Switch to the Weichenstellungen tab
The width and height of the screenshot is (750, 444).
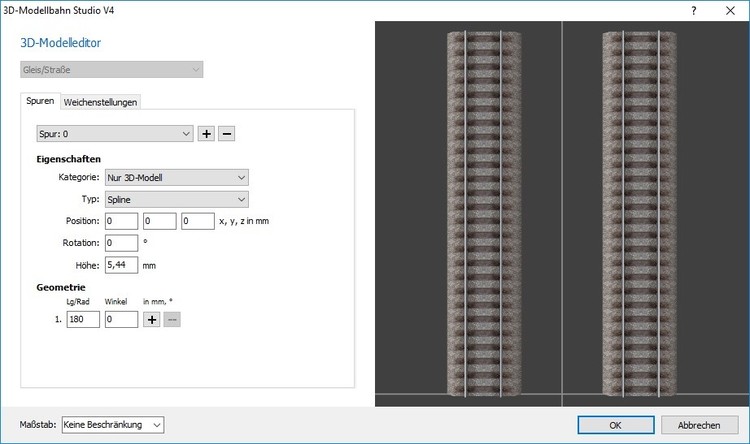pyautogui.click(x=100, y=102)
